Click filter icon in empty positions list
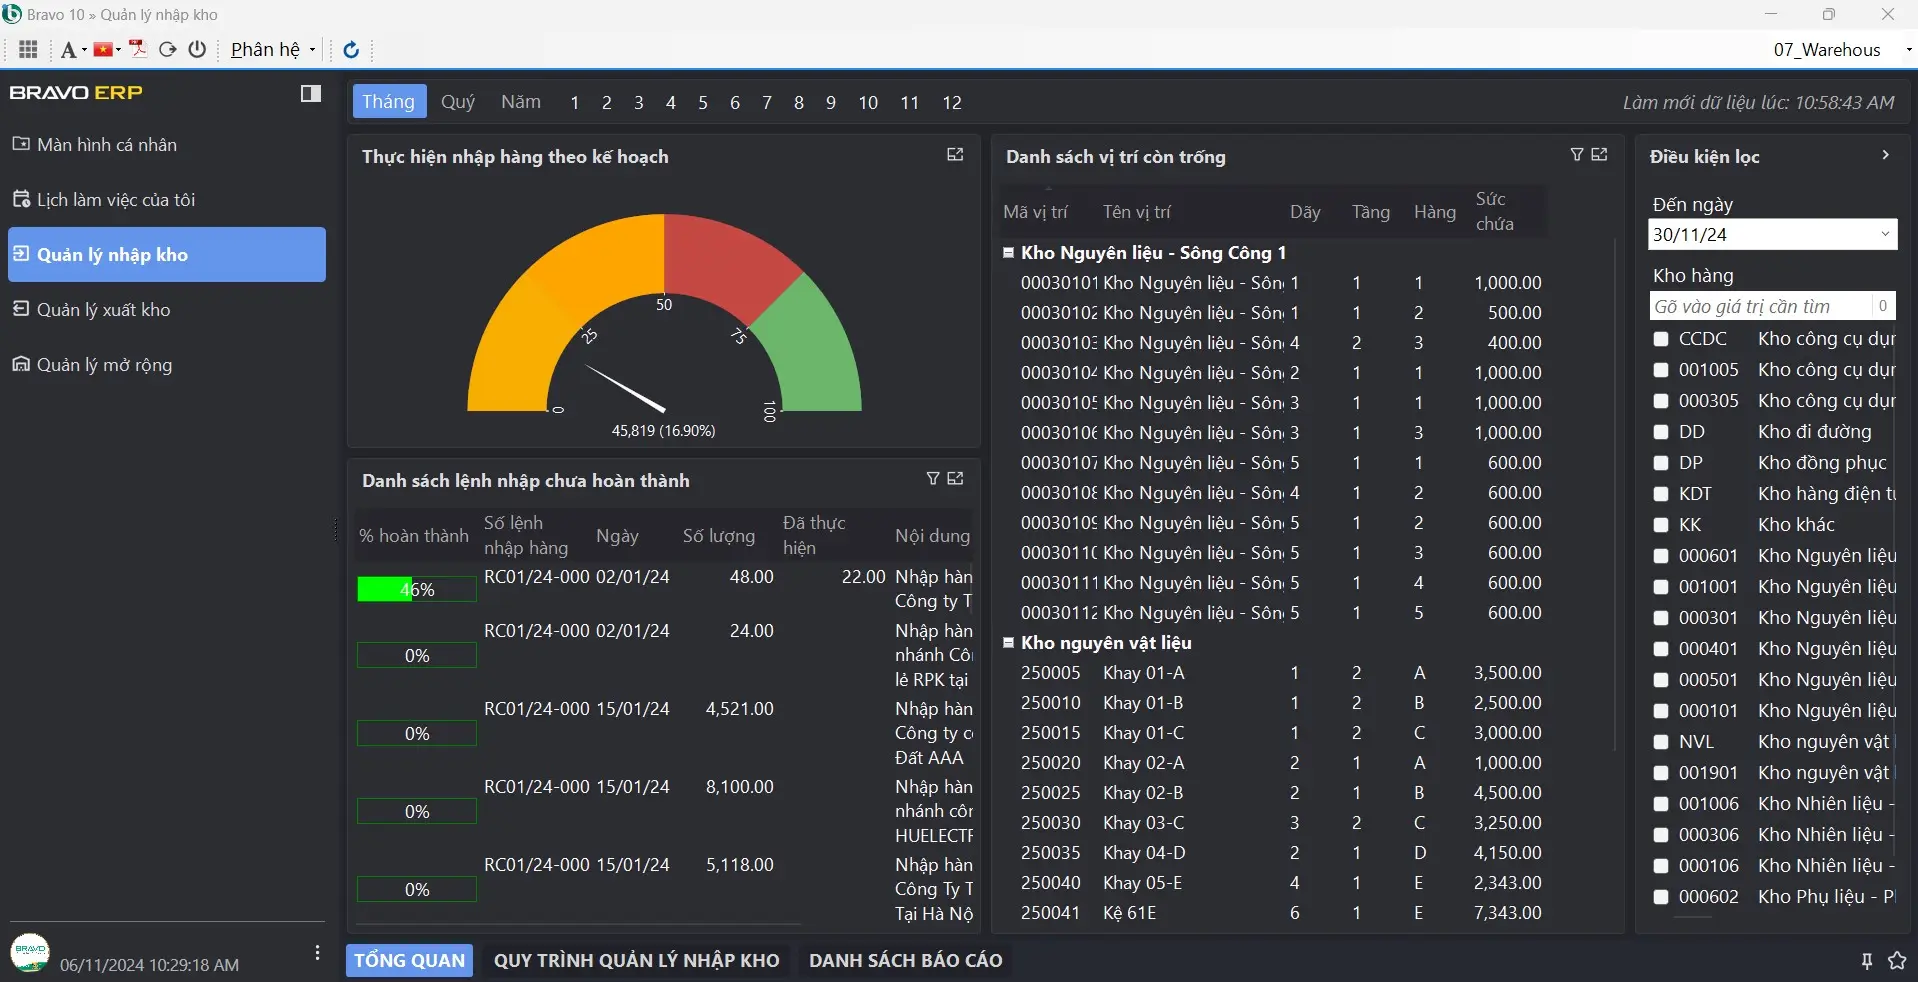This screenshot has width=1918, height=982. [1576, 155]
